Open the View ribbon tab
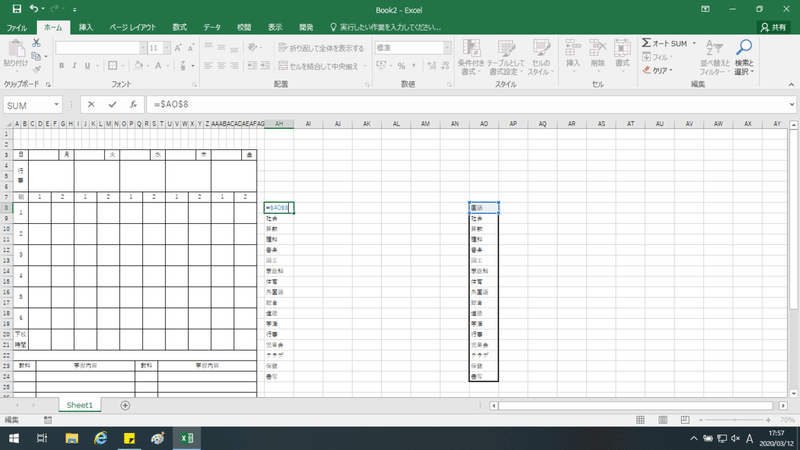 [x=275, y=28]
